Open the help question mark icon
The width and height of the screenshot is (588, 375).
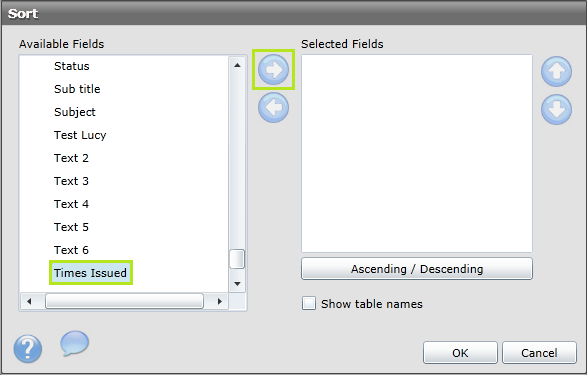(x=28, y=349)
